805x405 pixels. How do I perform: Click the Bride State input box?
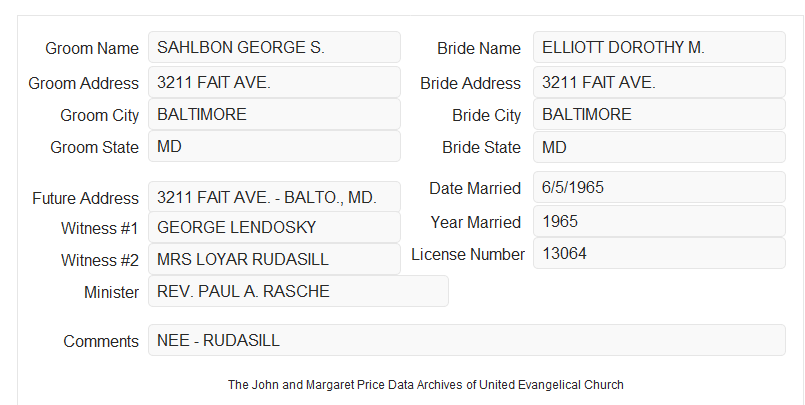659,147
